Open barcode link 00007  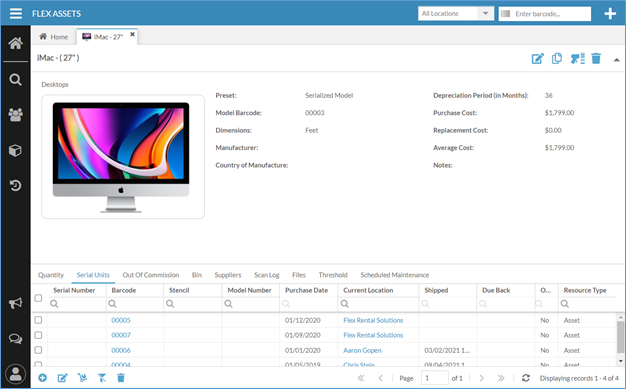click(x=121, y=335)
